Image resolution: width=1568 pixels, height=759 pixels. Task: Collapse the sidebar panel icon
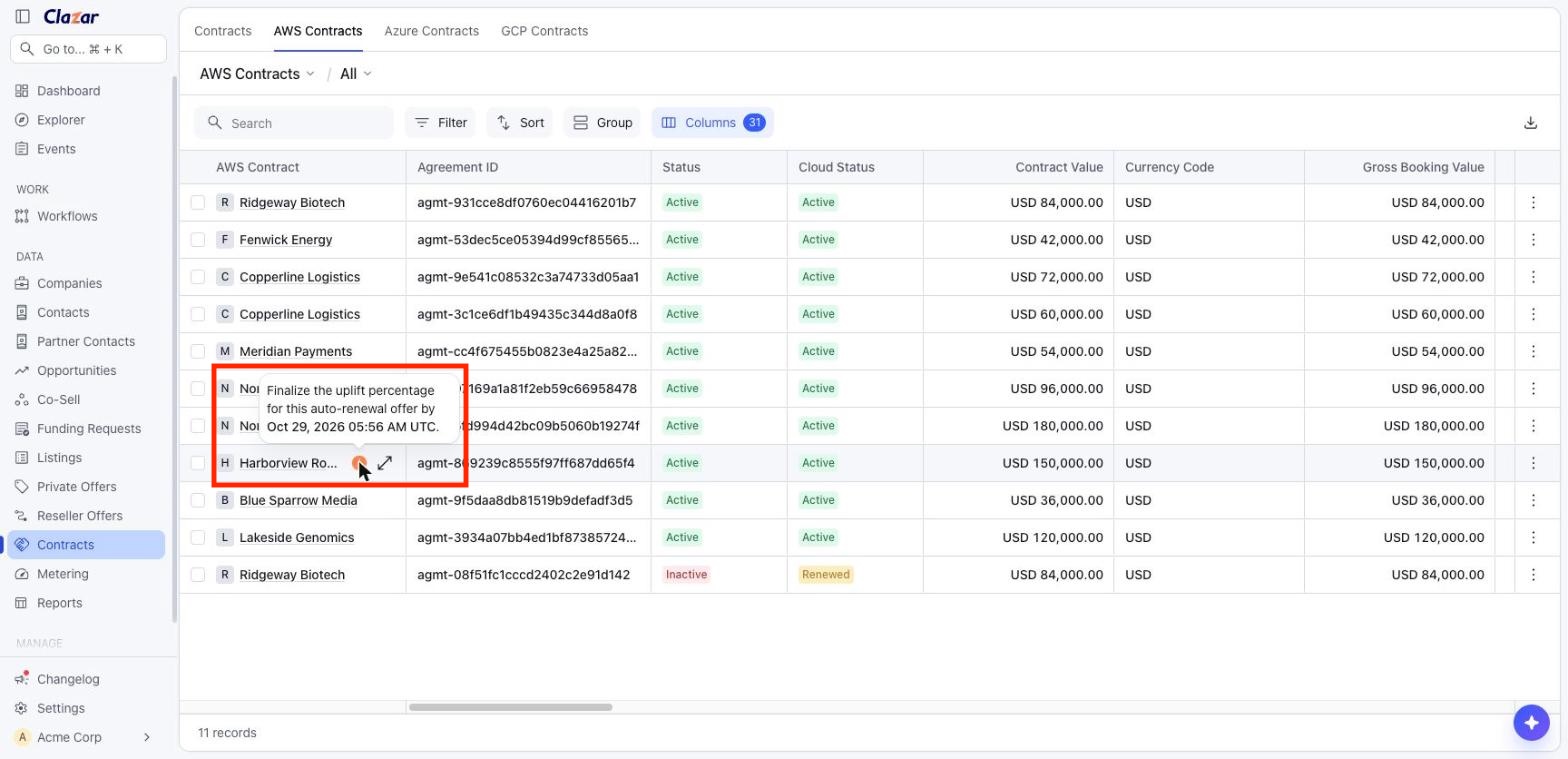coord(22,17)
